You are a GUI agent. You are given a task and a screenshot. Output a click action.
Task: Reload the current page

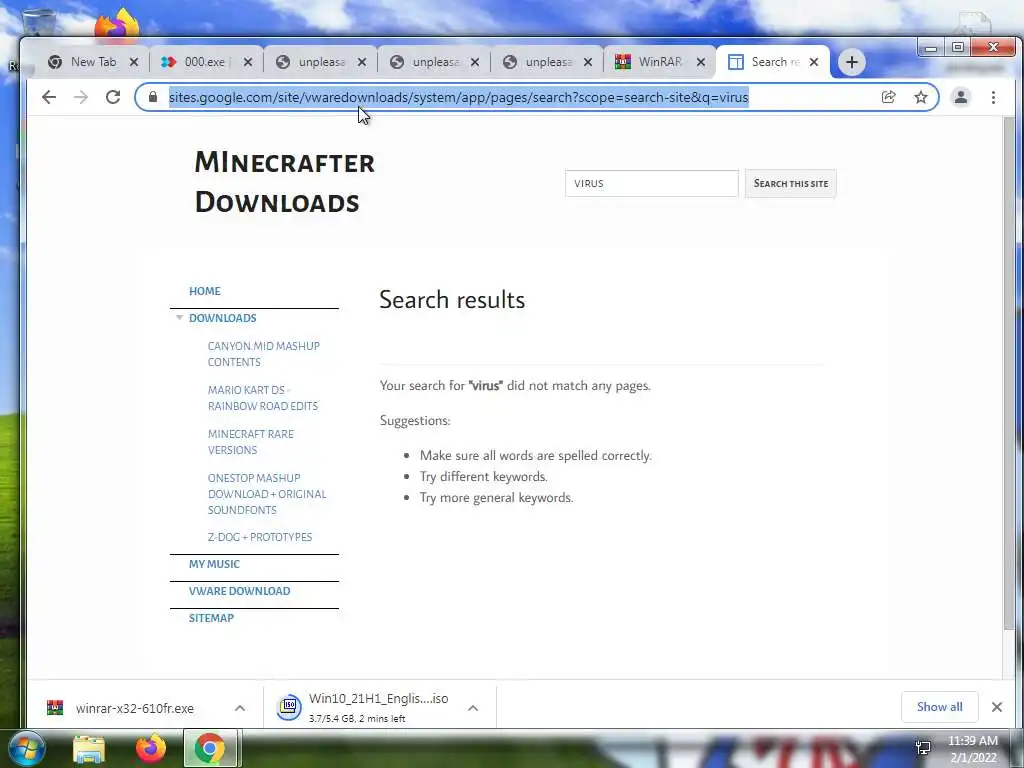click(113, 97)
